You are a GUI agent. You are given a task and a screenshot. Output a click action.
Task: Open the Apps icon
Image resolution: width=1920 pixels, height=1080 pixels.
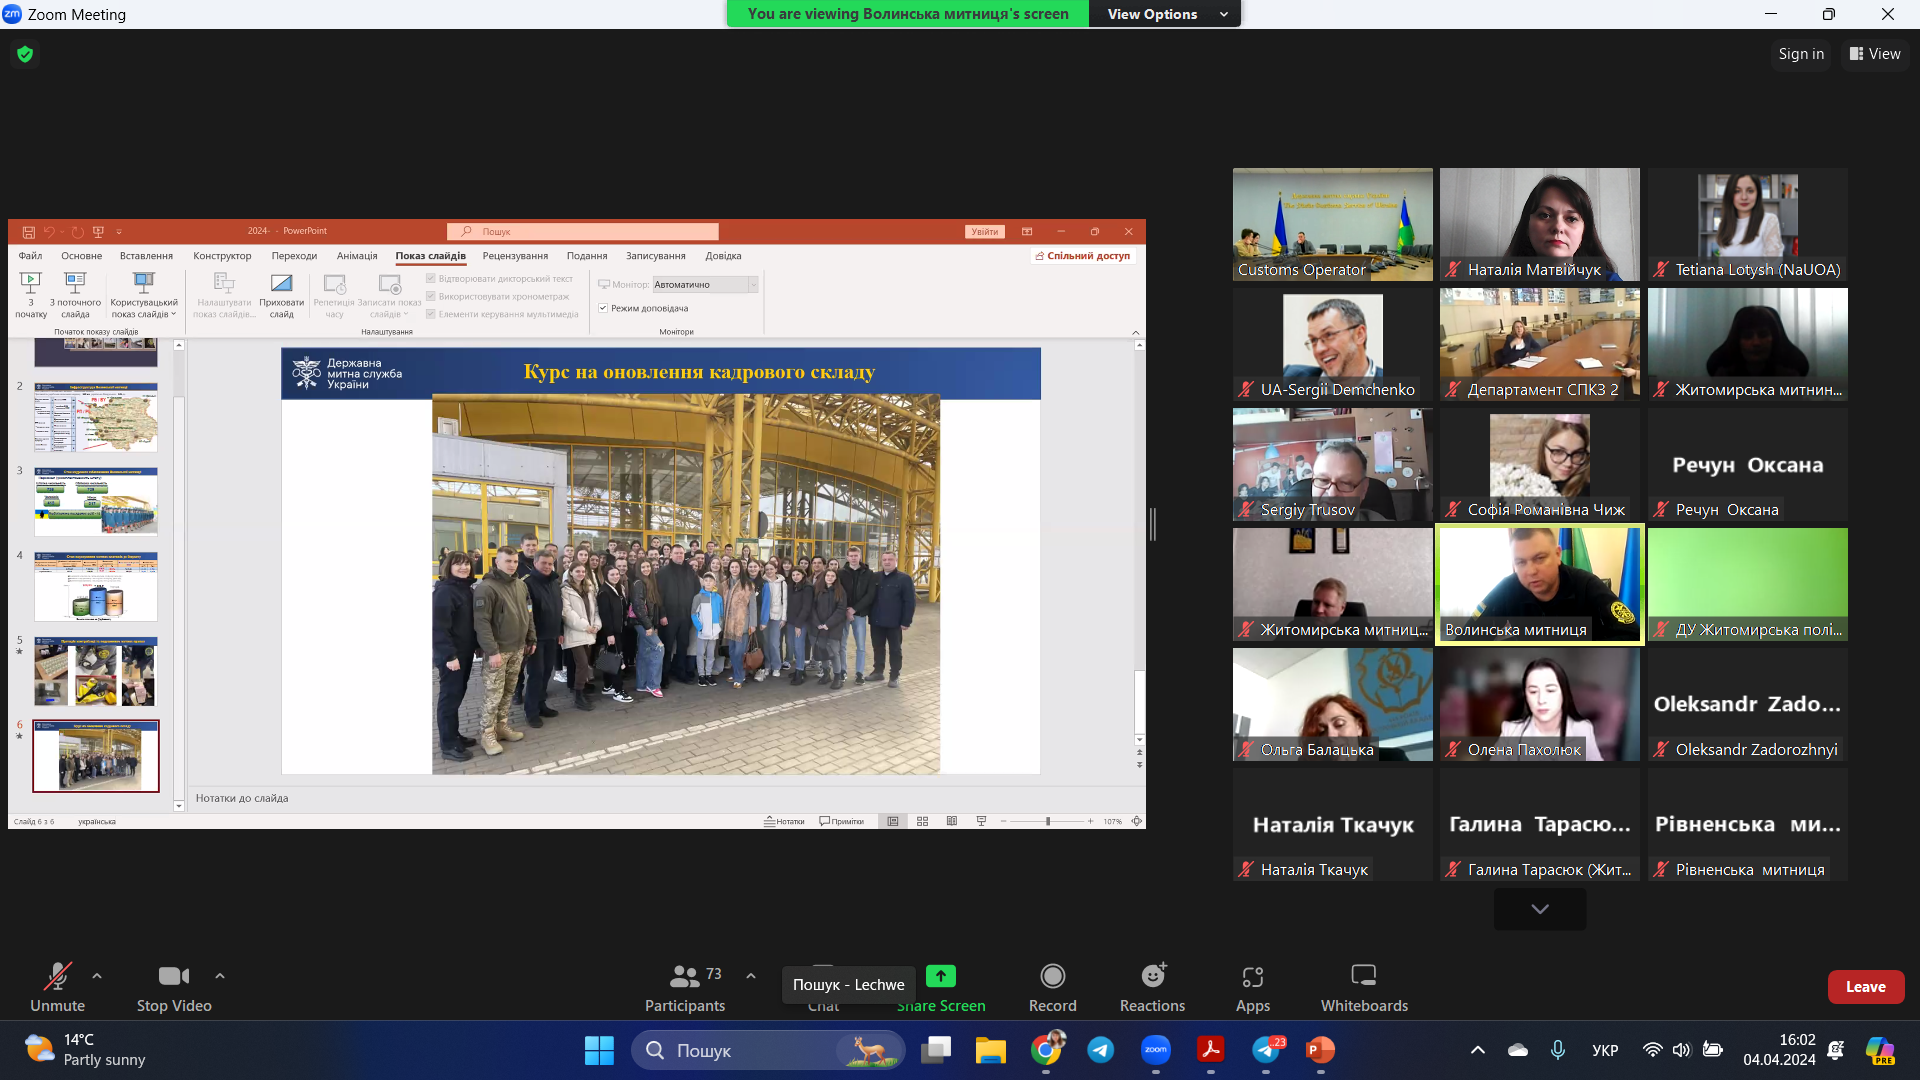click(x=1252, y=976)
